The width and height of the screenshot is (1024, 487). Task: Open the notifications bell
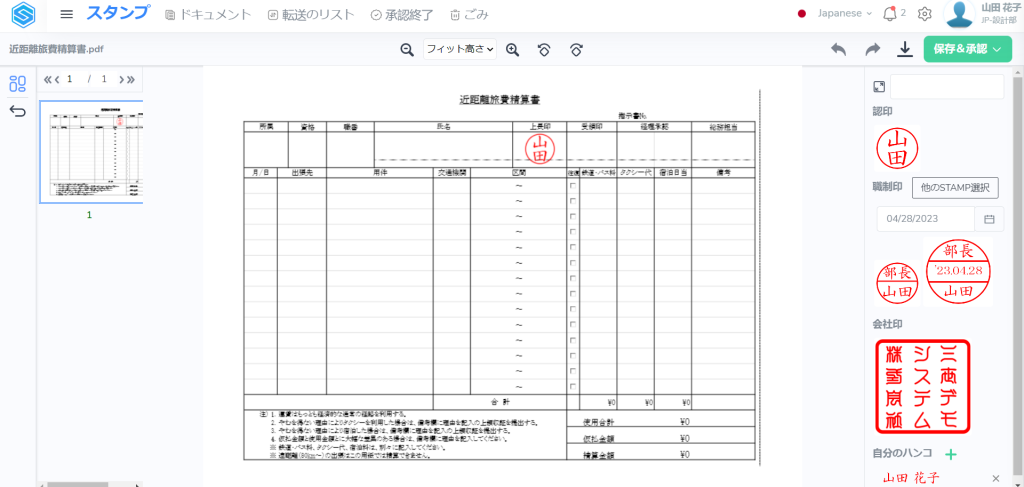(890, 14)
